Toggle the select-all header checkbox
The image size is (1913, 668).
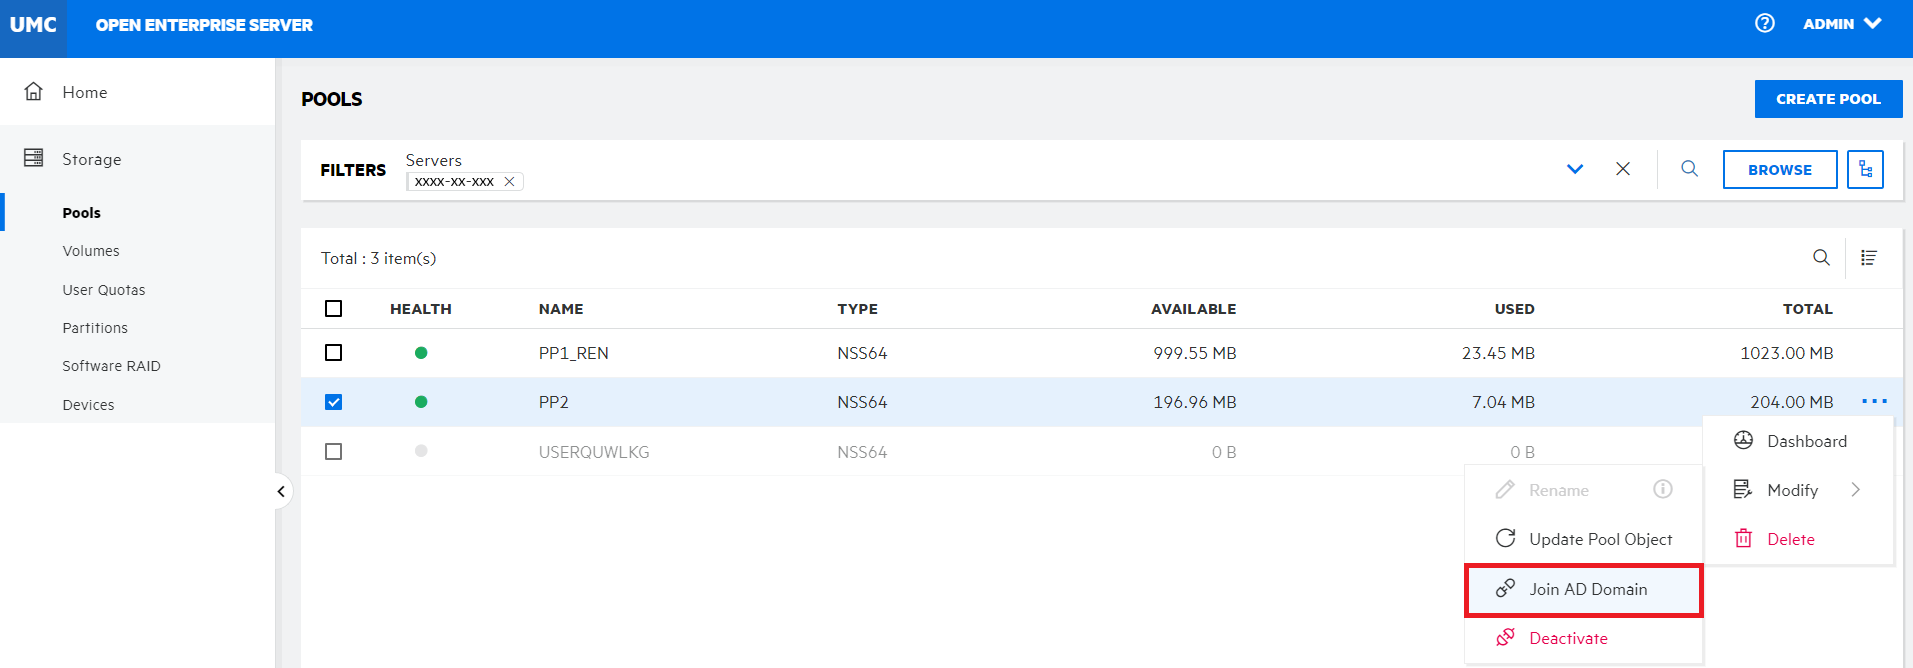(334, 309)
